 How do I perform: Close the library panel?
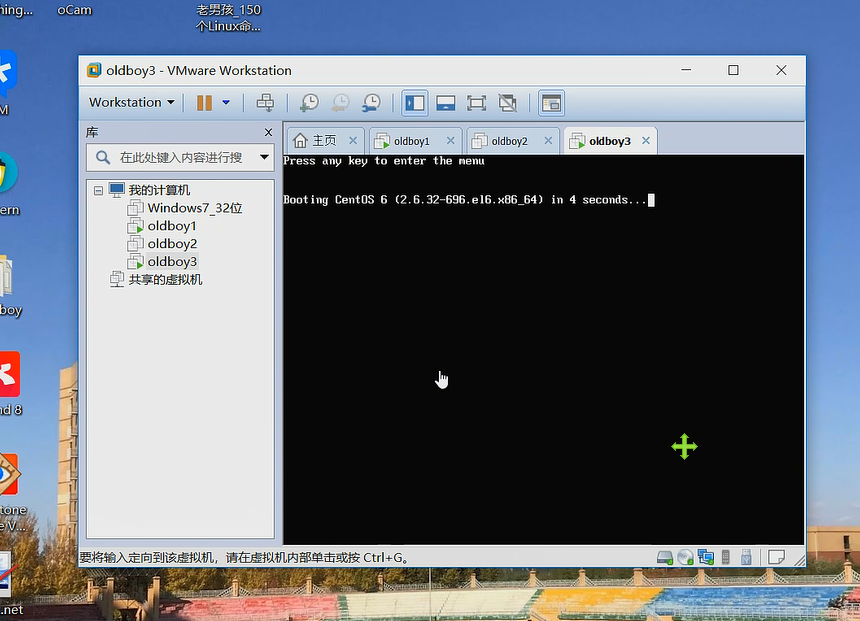268,132
